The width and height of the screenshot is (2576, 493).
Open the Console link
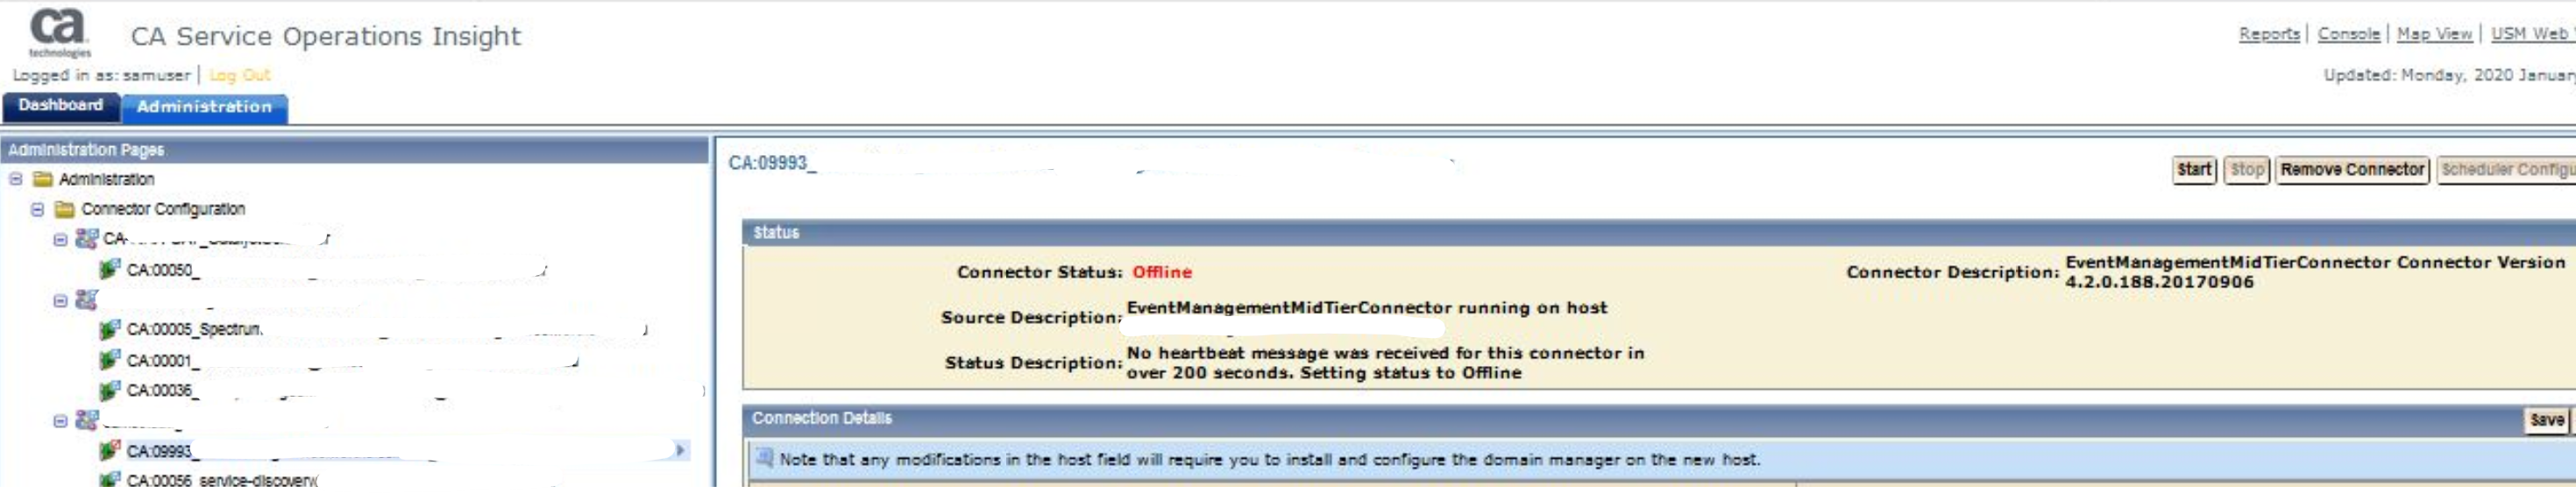(2349, 35)
